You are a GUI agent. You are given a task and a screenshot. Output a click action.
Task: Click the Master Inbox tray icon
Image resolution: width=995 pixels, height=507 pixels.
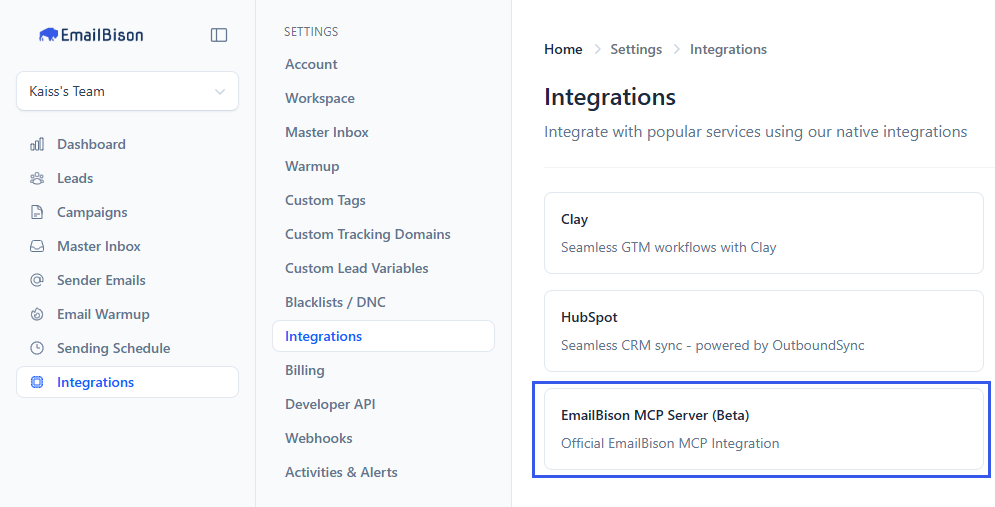[x=37, y=246]
